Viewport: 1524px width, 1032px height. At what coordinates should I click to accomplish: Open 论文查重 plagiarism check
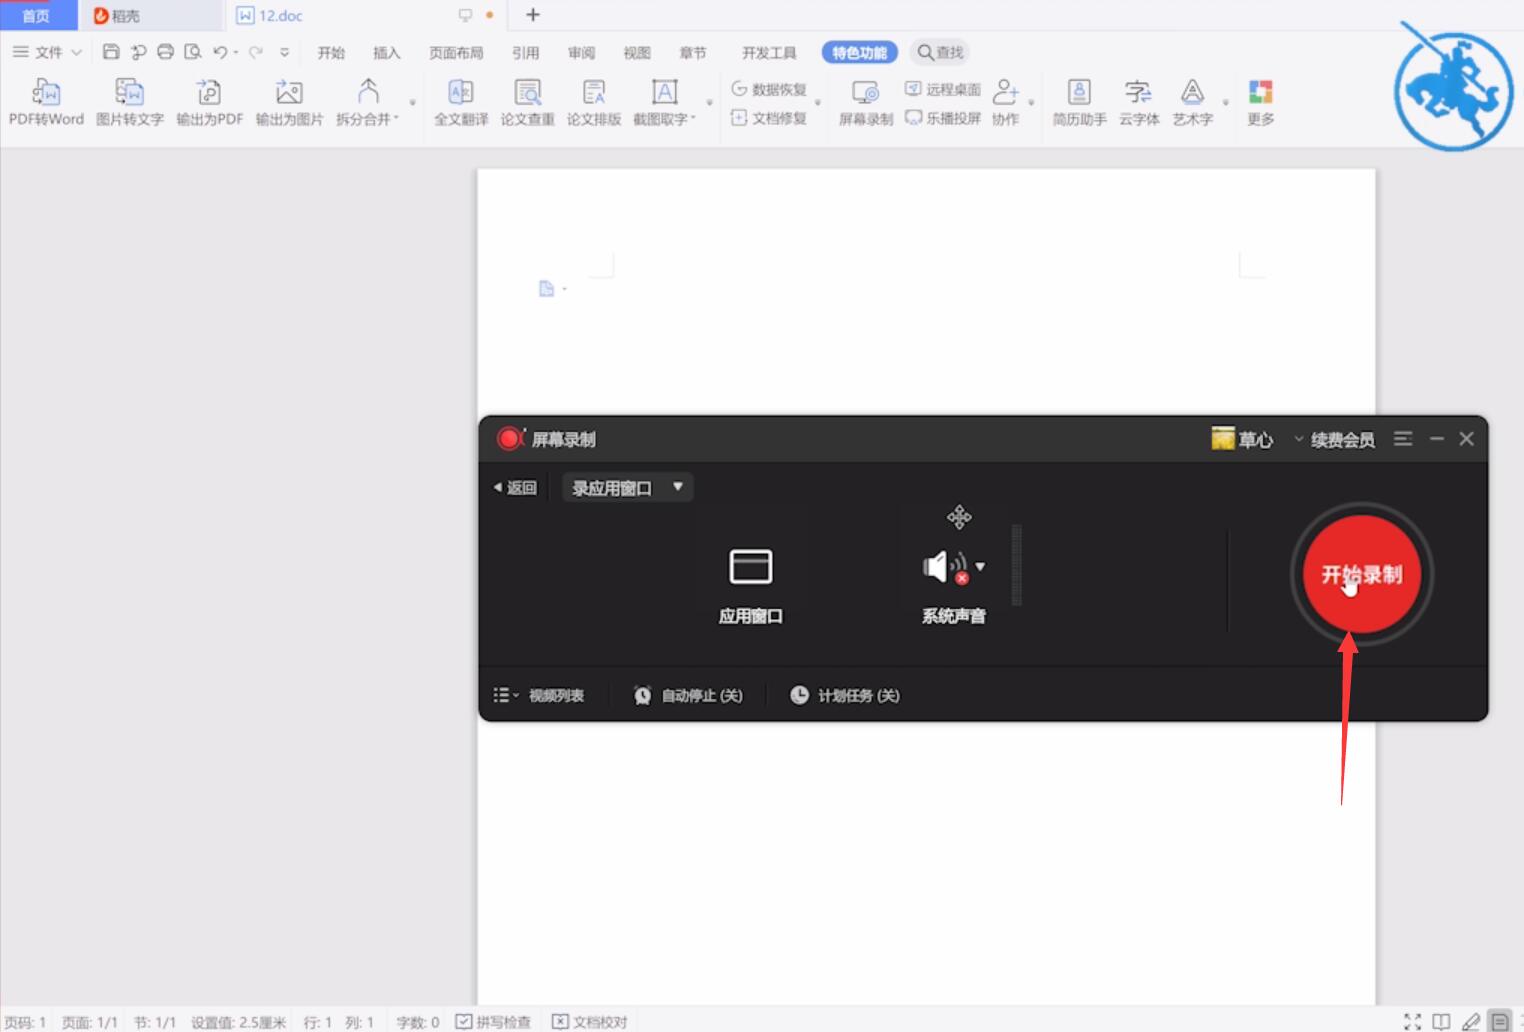(527, 103)
